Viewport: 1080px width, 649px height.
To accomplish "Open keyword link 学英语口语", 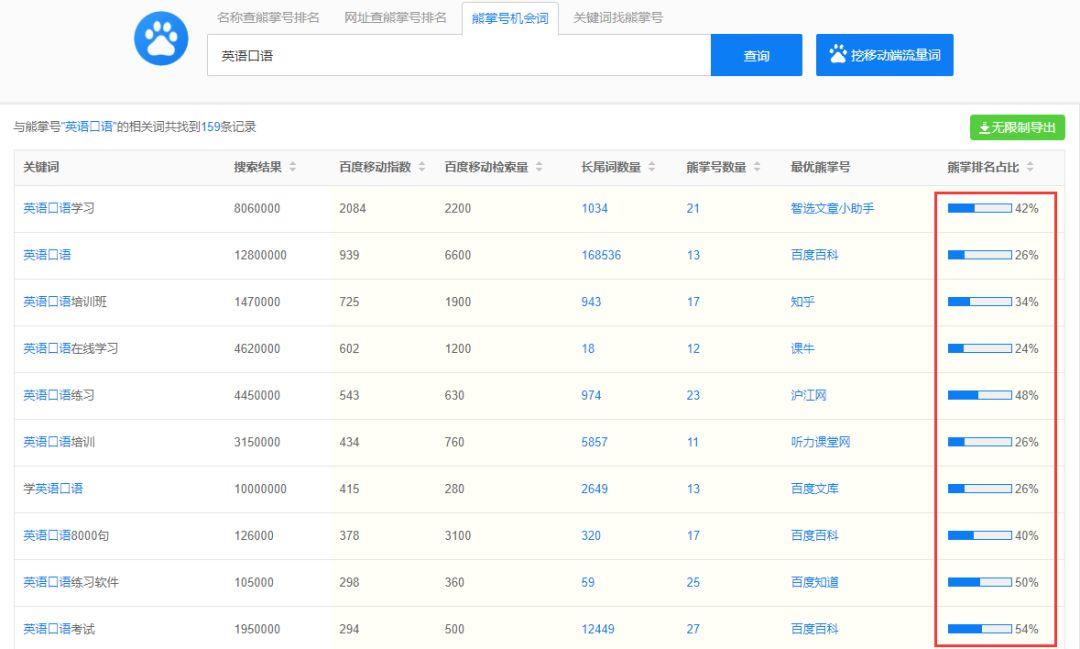I will click(x=53, y=488).
